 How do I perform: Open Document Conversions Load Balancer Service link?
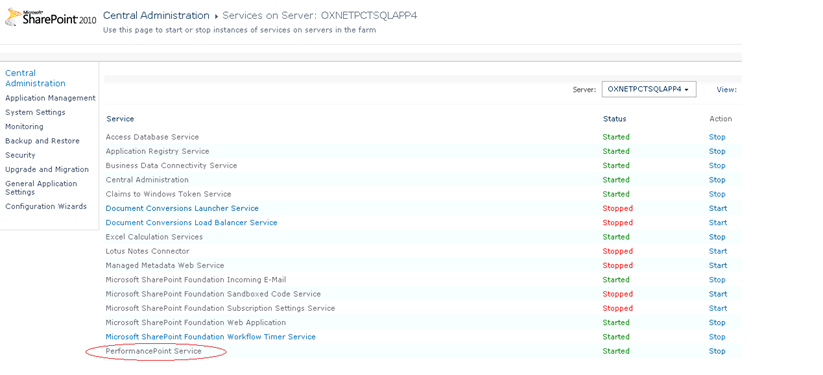point(192,223)
